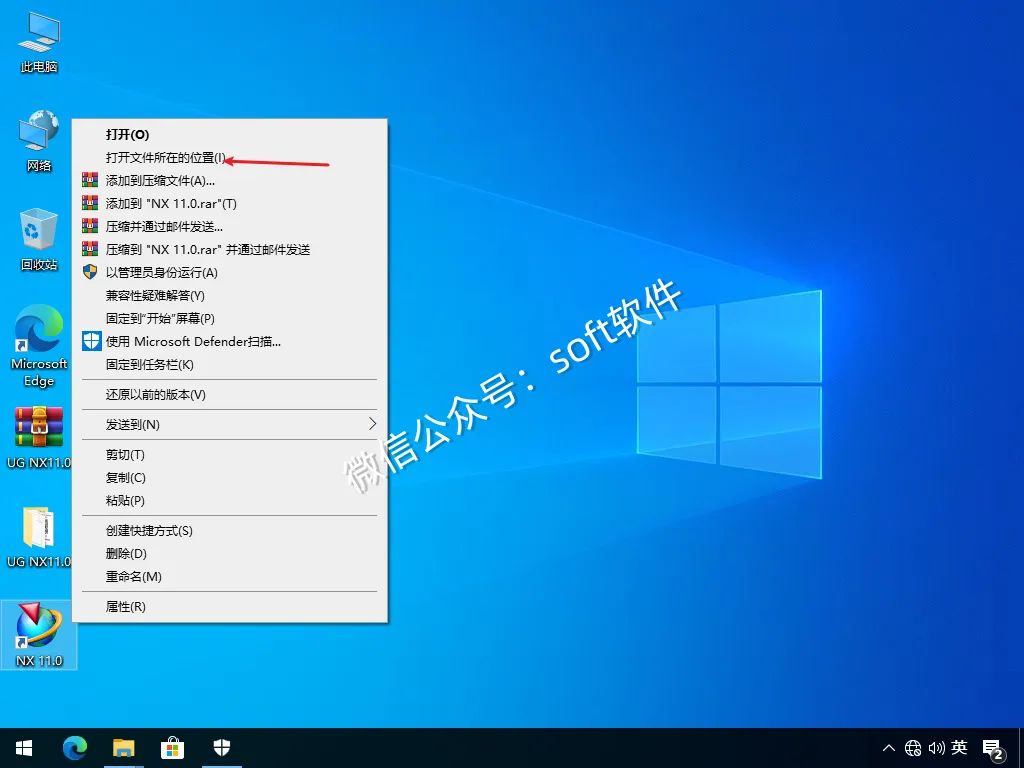Choose 兼容性疑难解答(Y)

click(229, 296)
